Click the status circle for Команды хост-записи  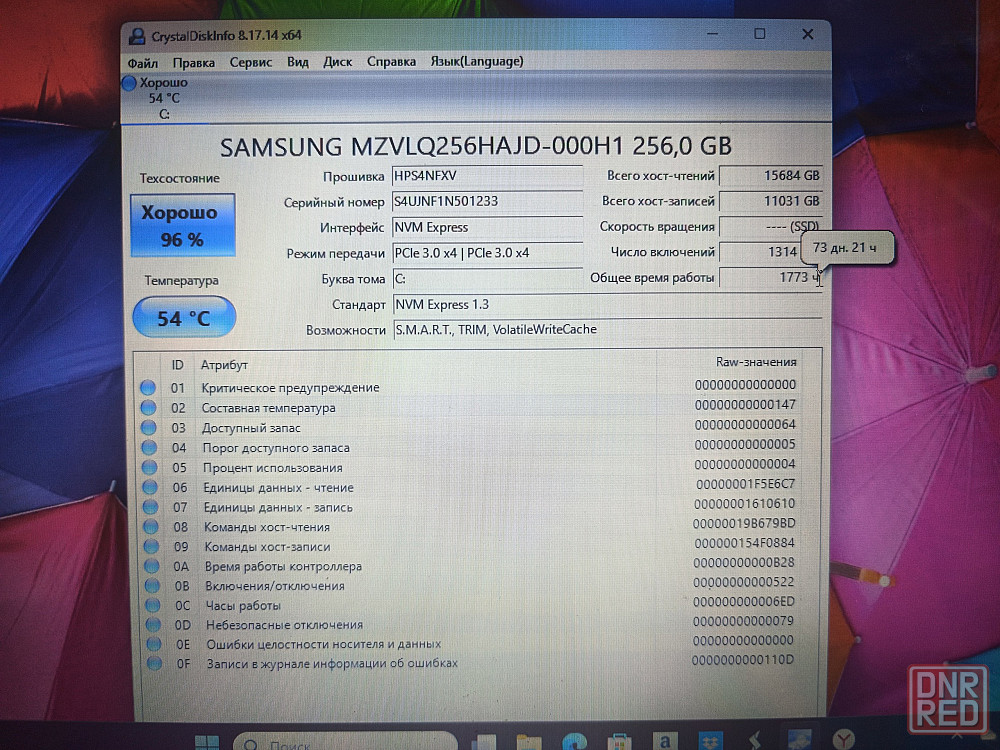[x=151, y=547]
